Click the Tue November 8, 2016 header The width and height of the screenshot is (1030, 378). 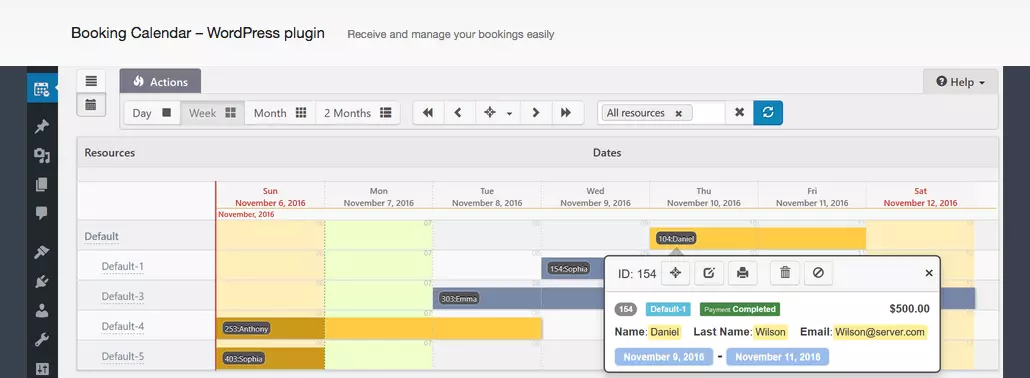coord(487,197)
